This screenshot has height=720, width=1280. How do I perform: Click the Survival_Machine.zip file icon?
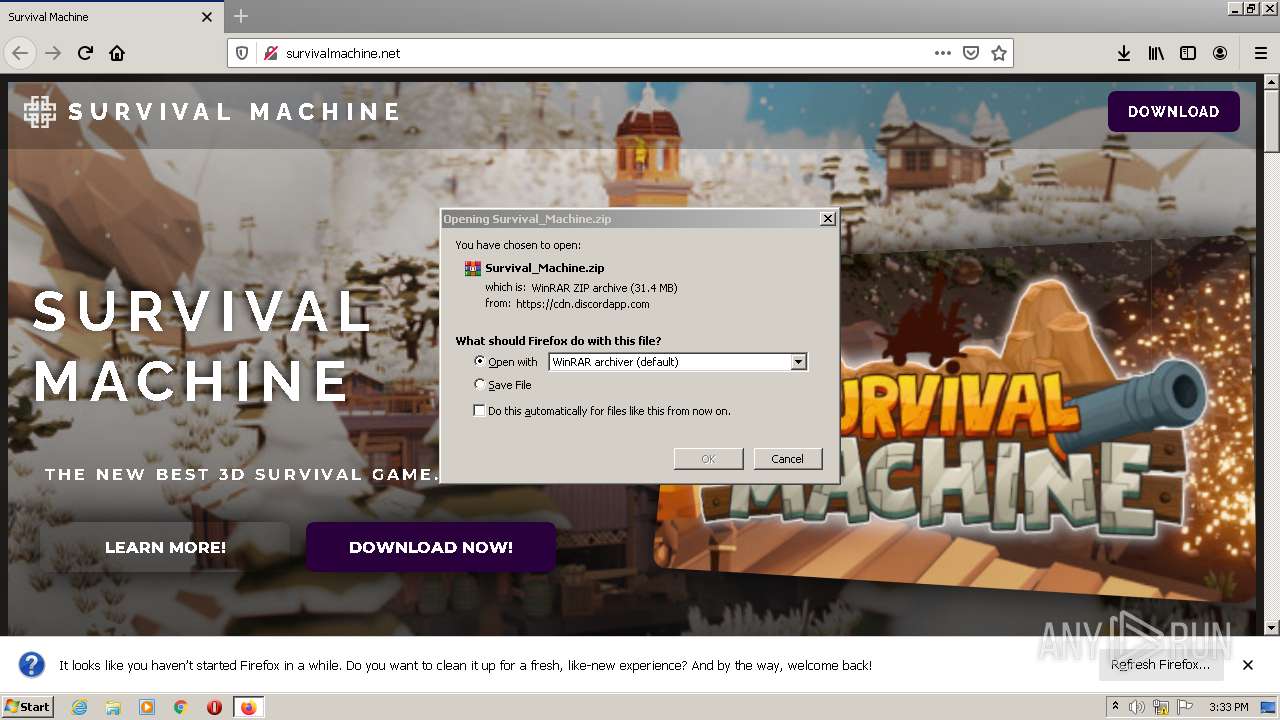(x=473, y=268)
